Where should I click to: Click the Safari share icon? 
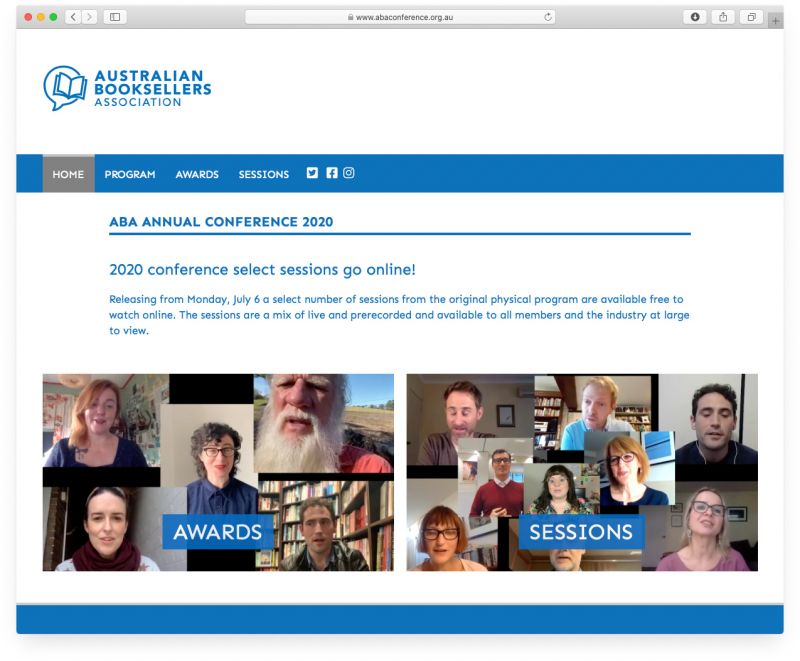click(x=723, y=17)
